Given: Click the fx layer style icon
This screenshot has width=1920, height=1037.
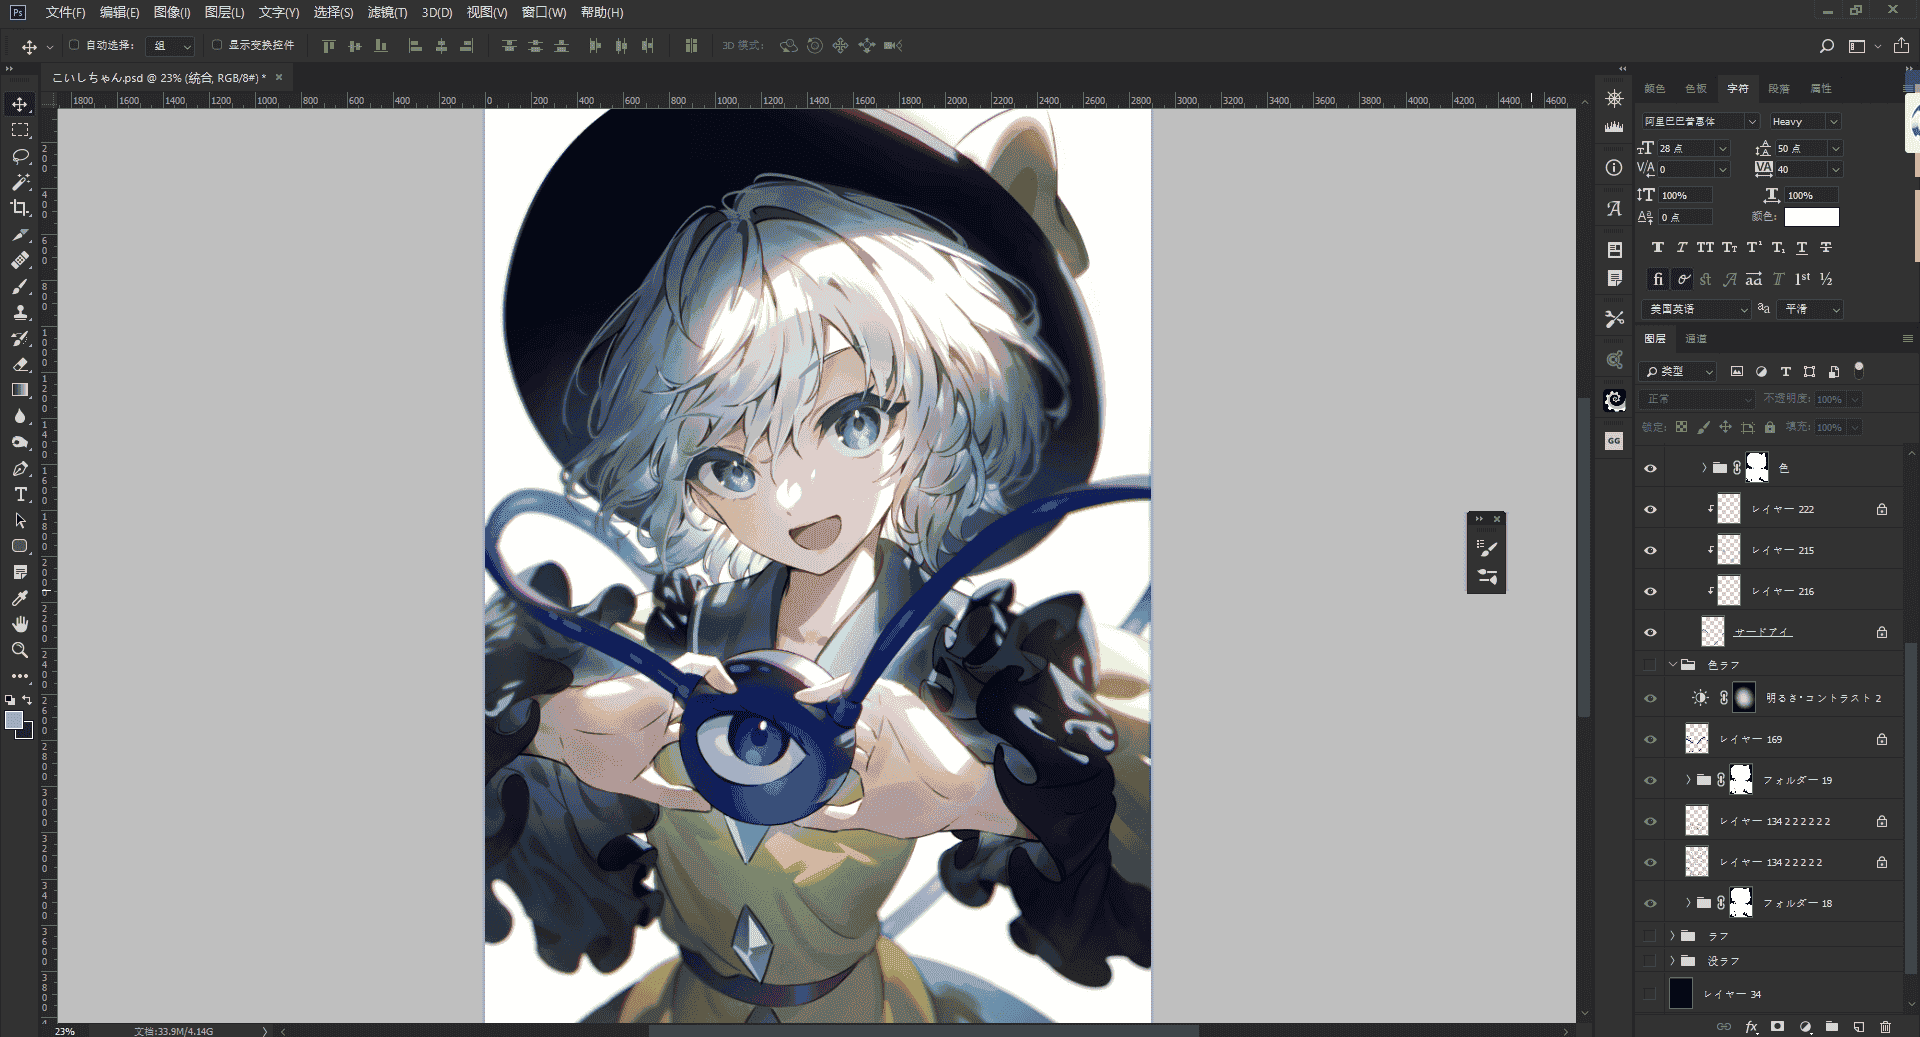Looking at the screenshot, I should click(x=1751, y=1026).
